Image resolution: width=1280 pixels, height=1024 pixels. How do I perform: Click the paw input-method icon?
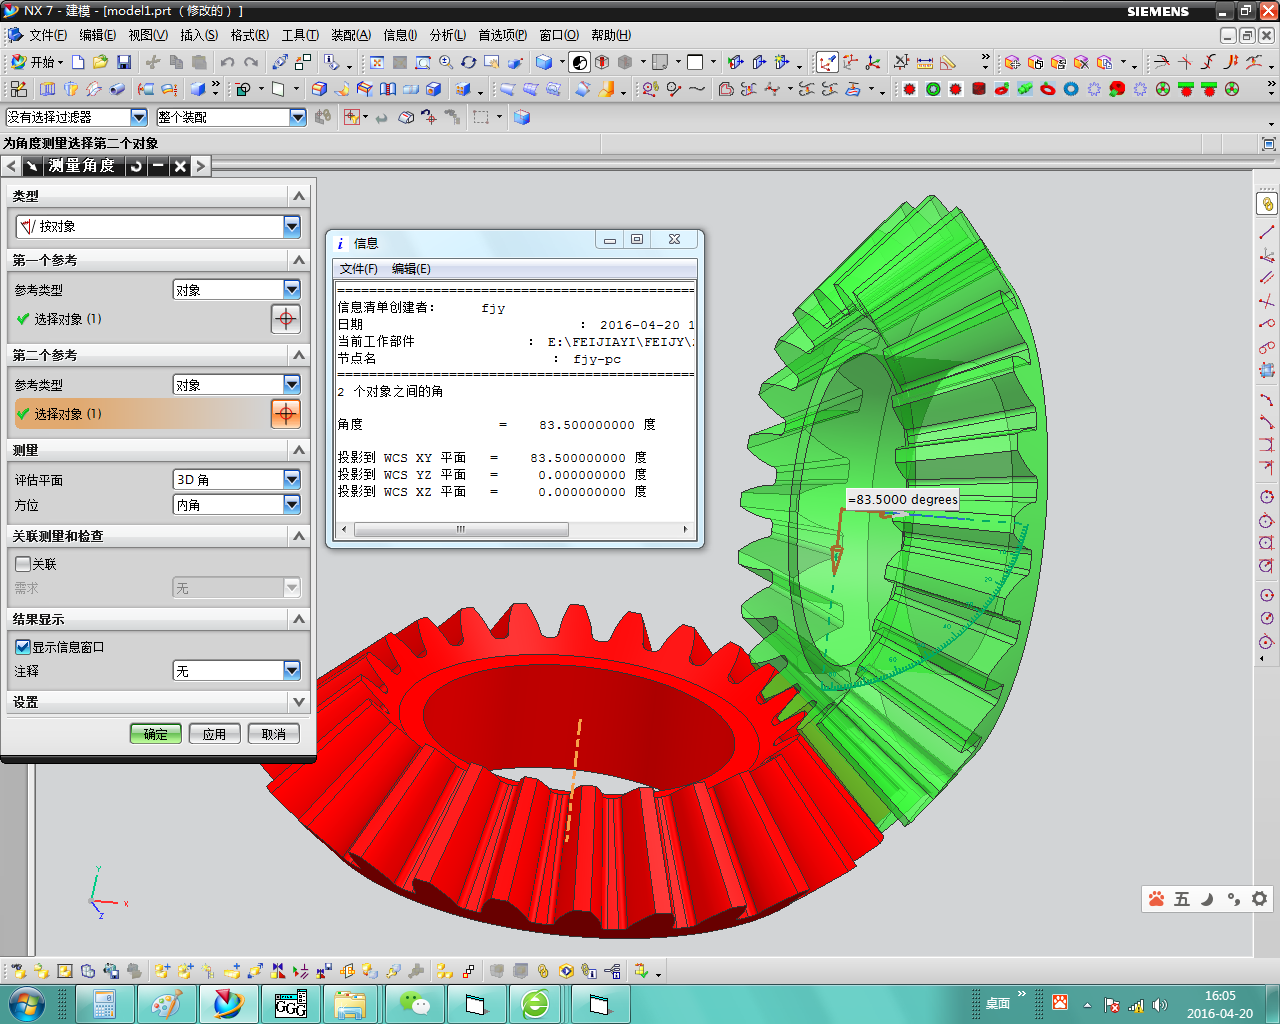click(1157, 899)
